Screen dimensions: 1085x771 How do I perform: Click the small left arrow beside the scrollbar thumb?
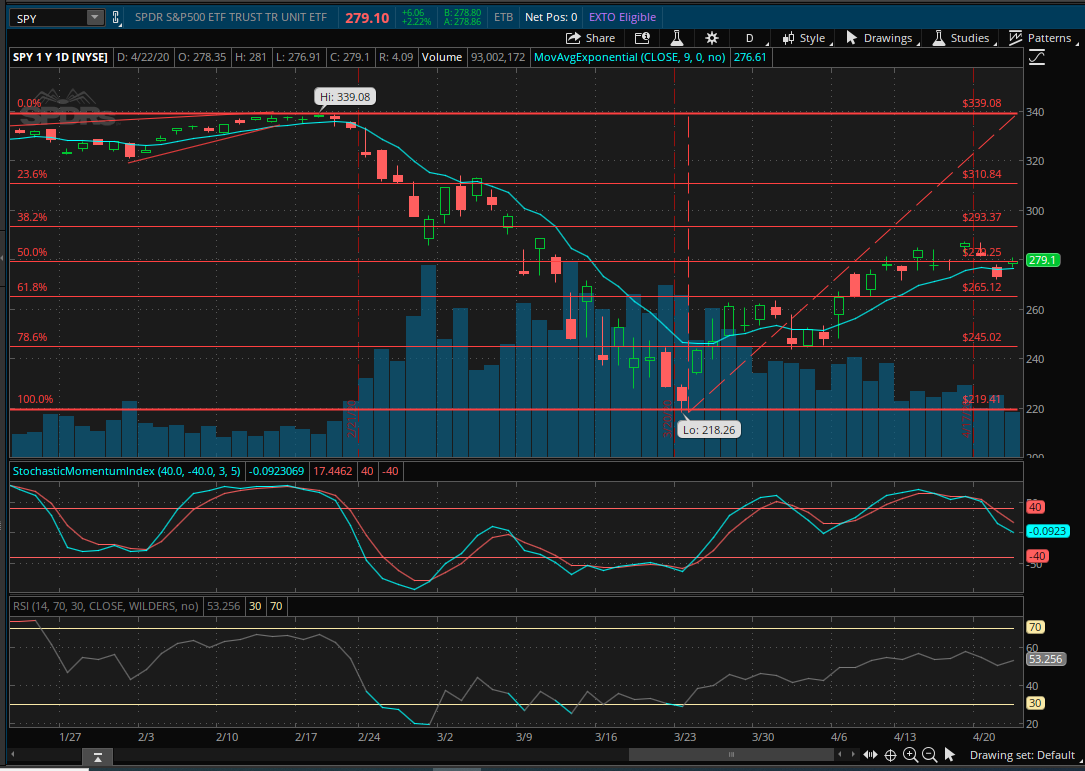tap(841, 755)
